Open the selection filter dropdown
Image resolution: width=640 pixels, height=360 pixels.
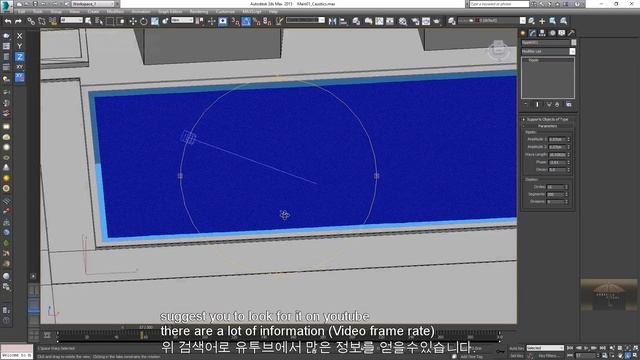71,20
